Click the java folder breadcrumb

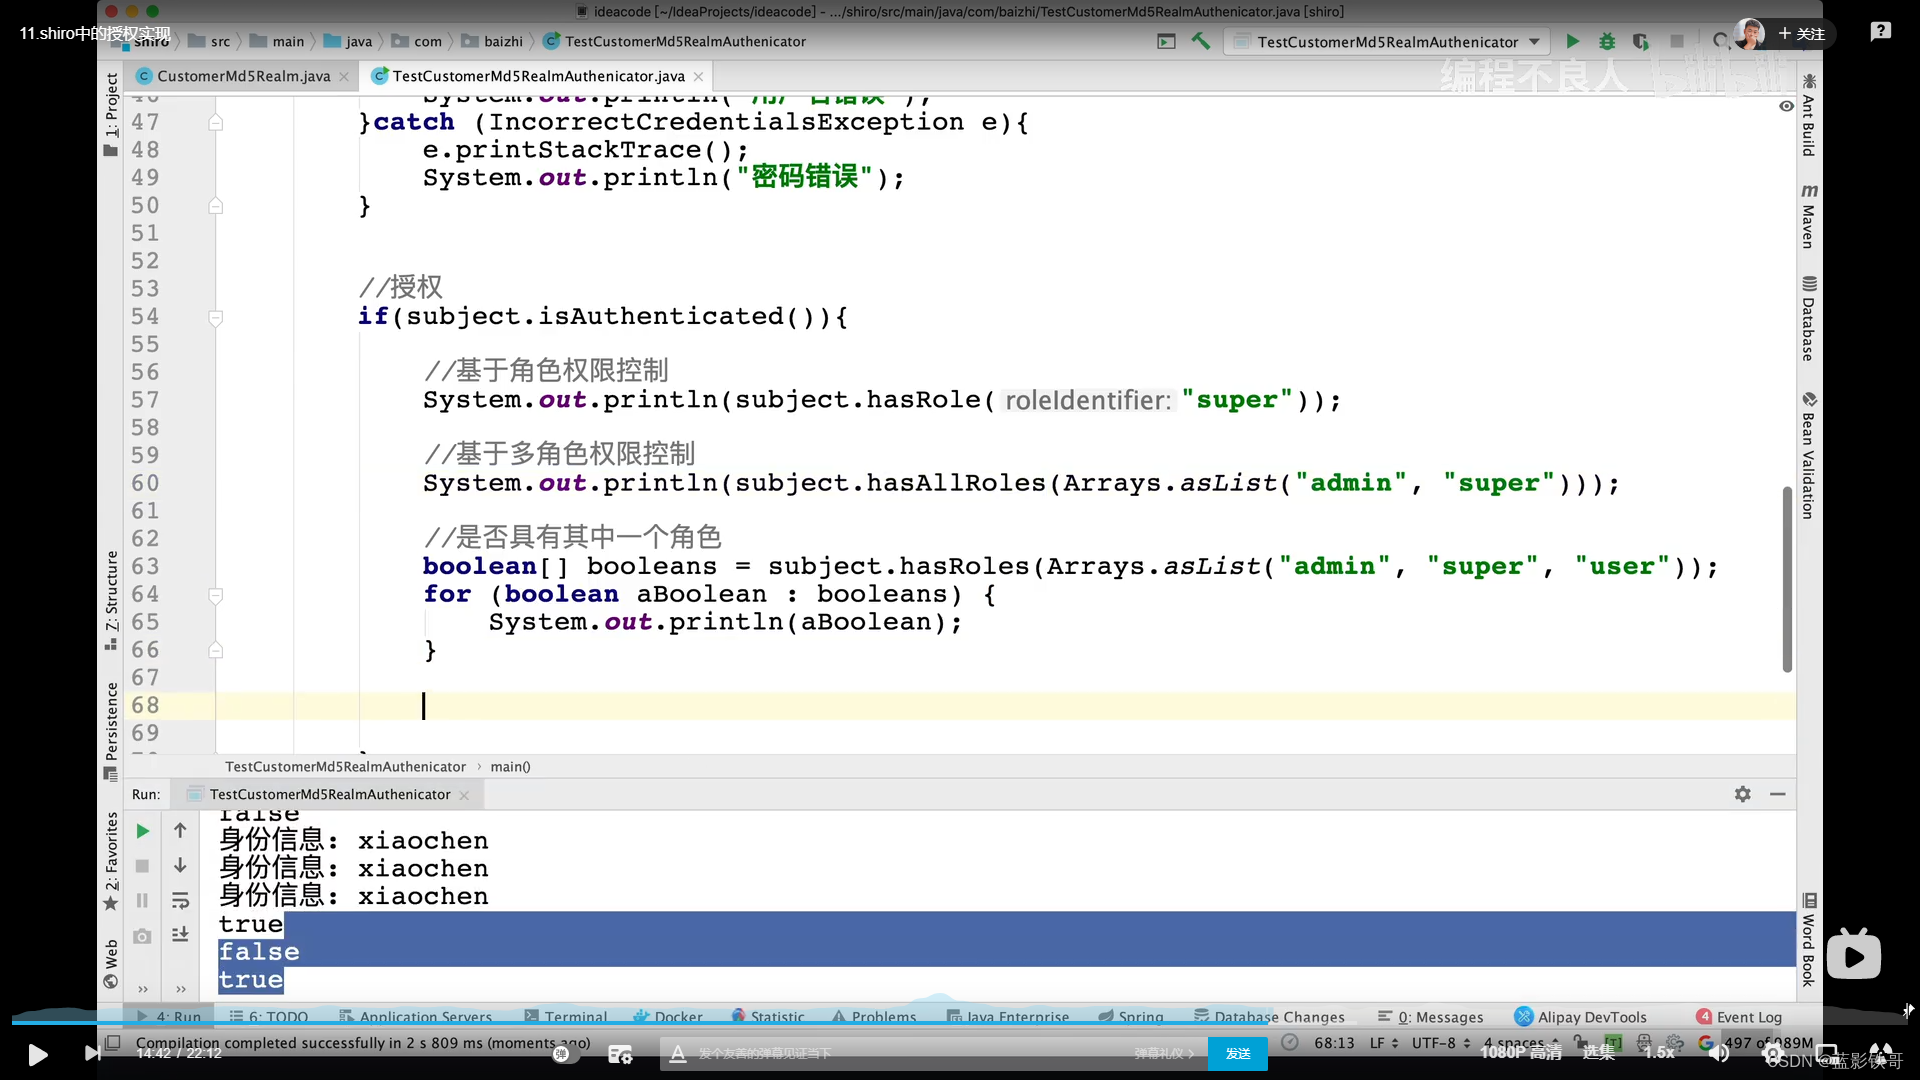349,42
